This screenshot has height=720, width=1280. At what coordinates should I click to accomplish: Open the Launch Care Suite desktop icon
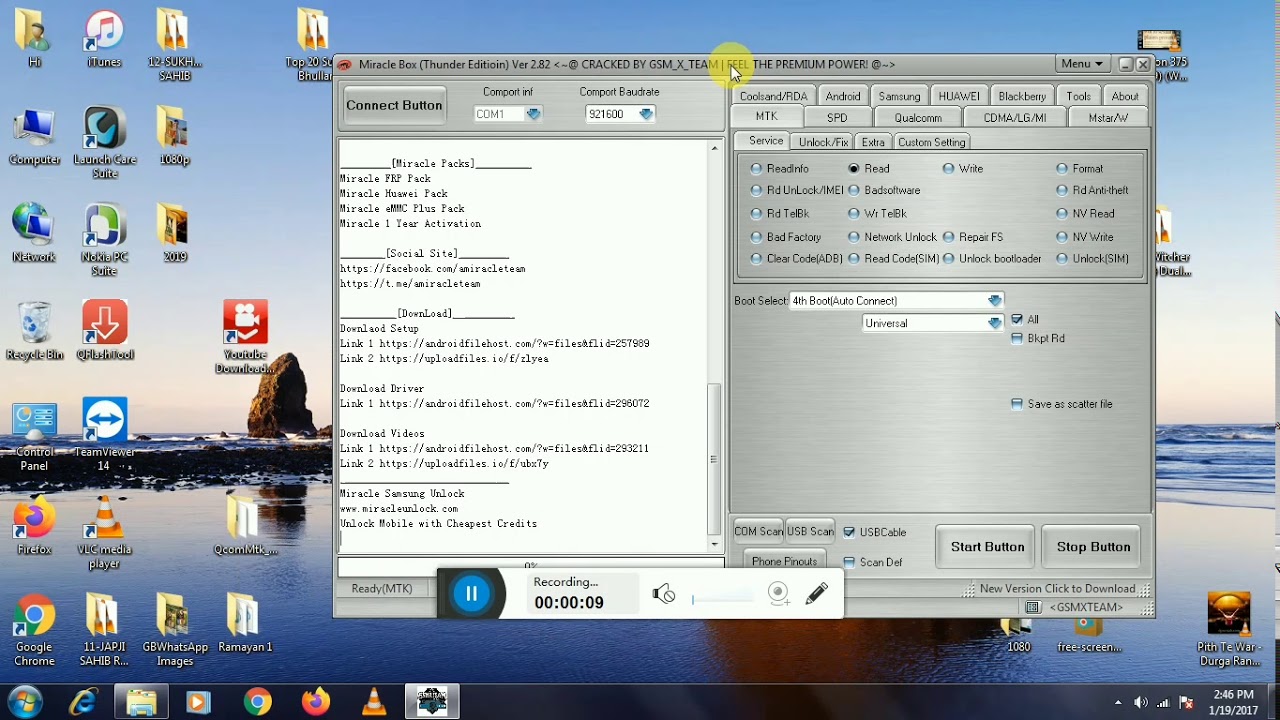tap(104, 143)
